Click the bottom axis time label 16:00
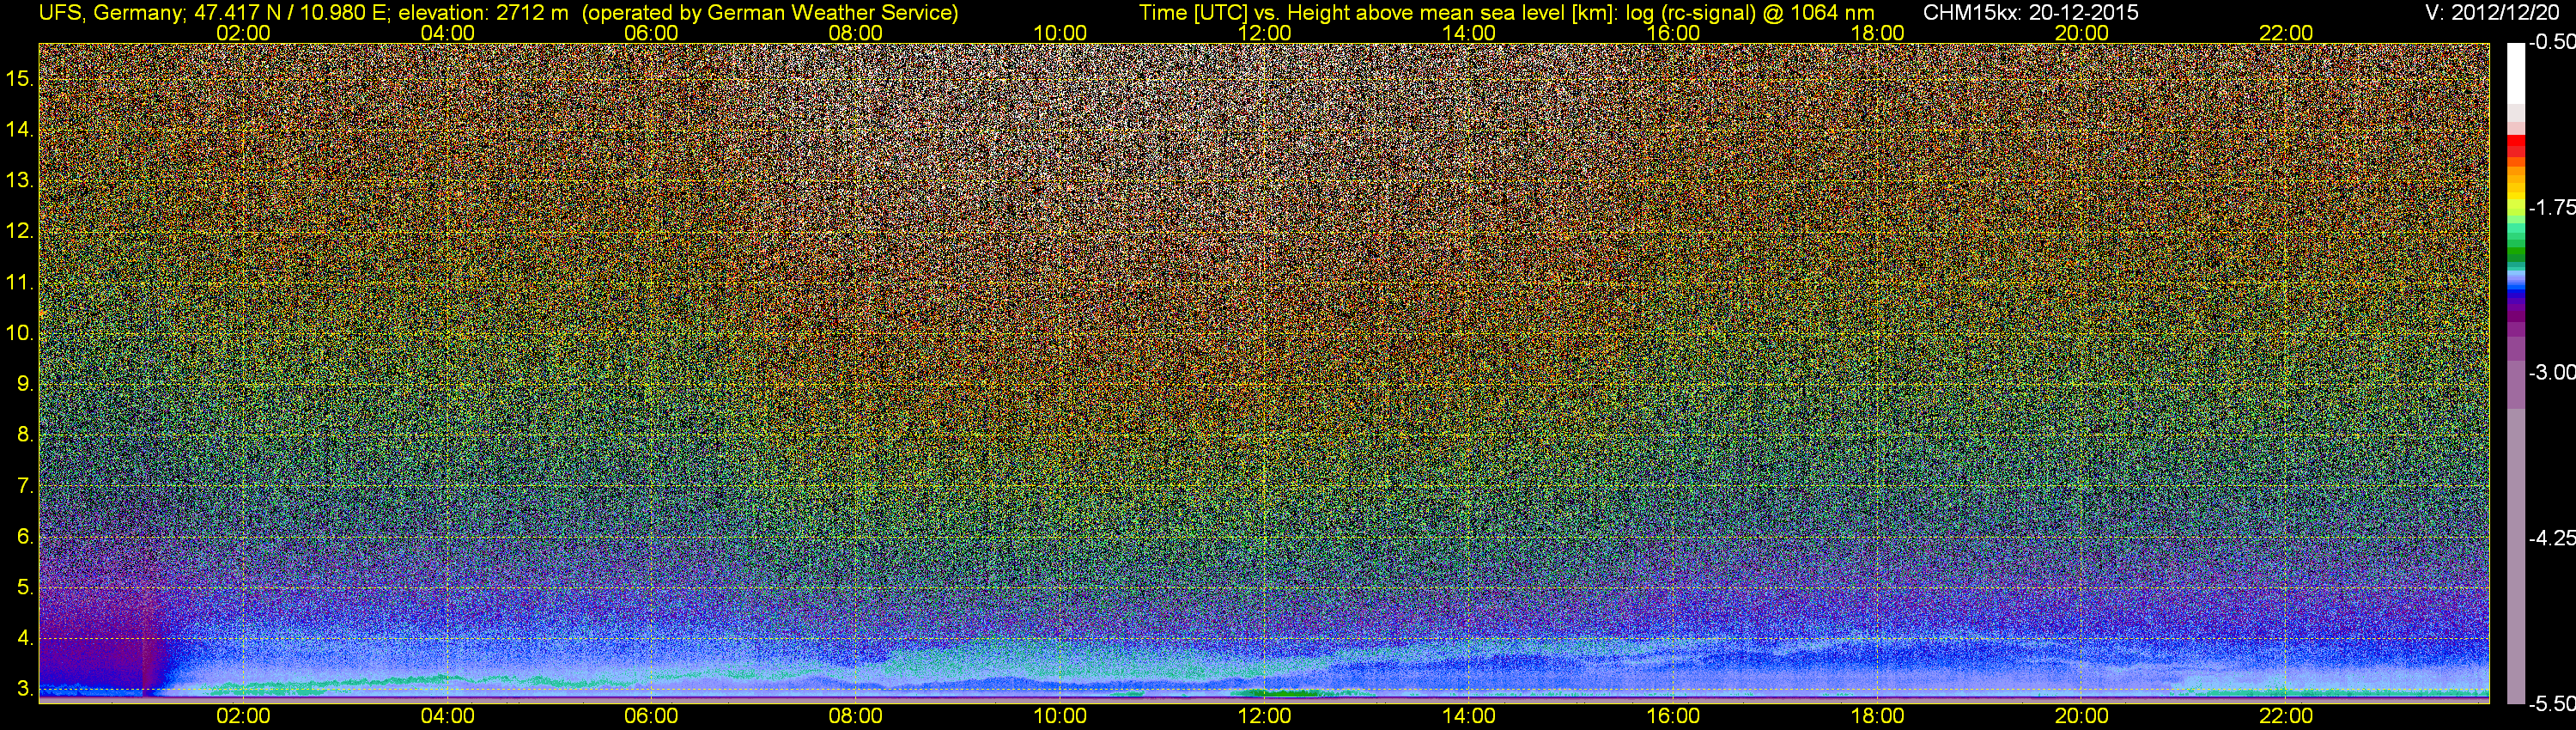The image size is (2576, 730). [1673, 716]
